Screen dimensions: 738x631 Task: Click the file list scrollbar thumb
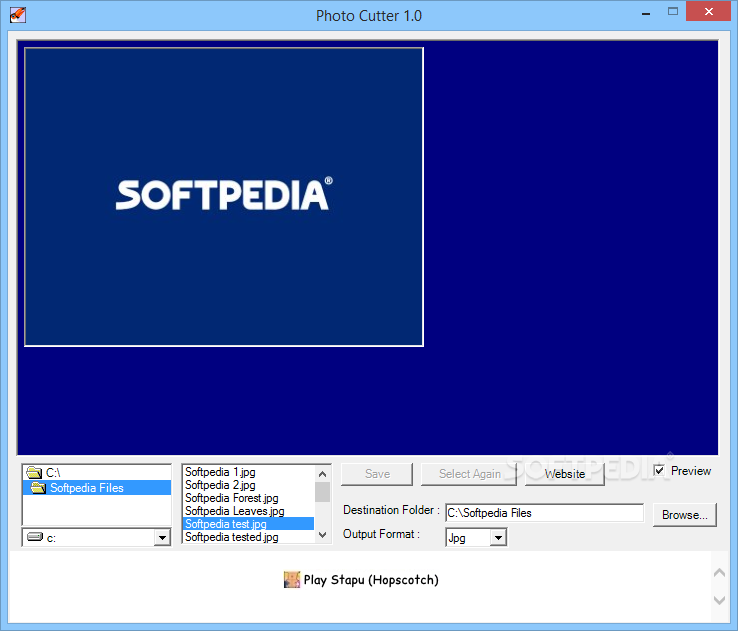(x=322, y=492)
